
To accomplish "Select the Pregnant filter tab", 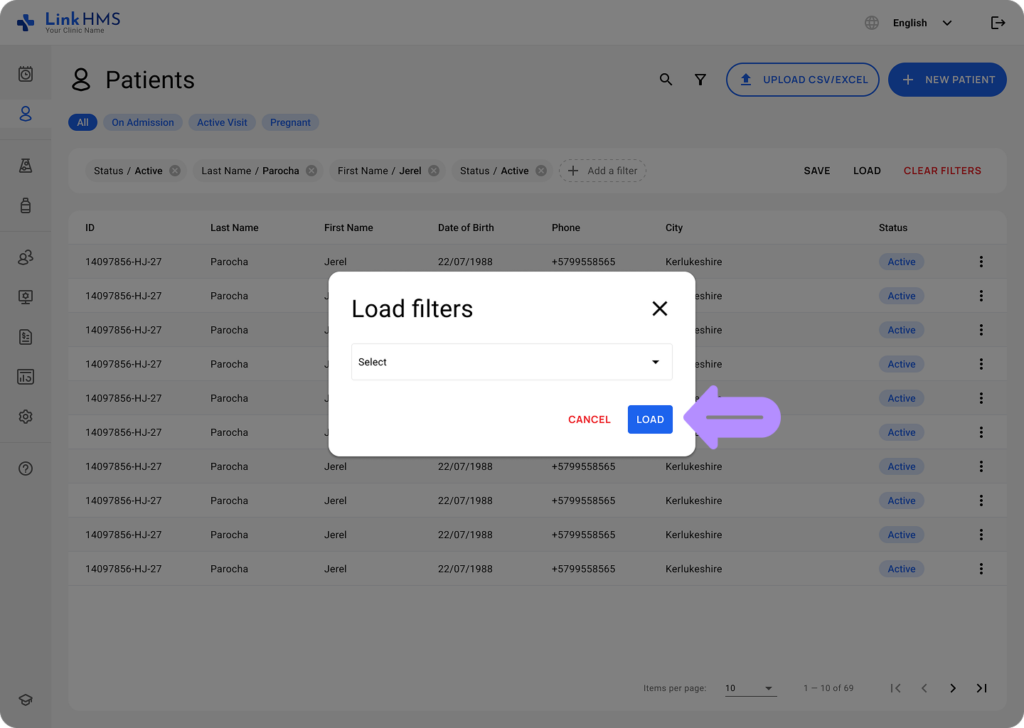I will click(290, 122).
